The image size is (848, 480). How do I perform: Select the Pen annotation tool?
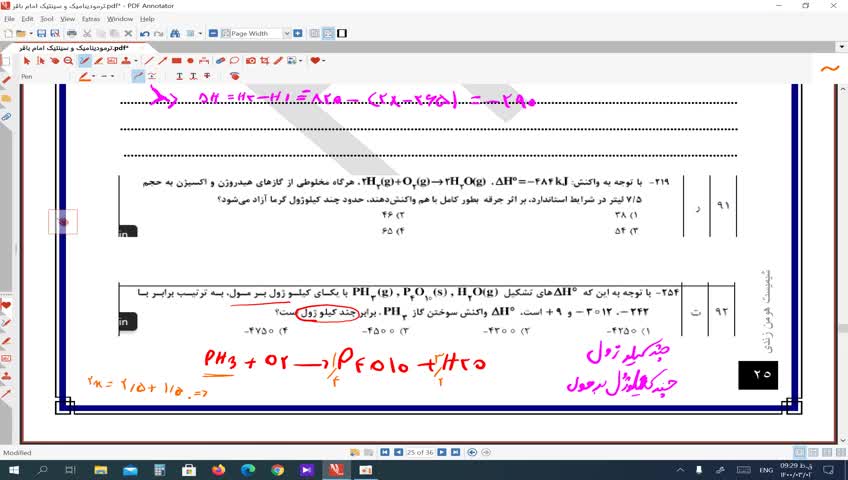[84, 61]
